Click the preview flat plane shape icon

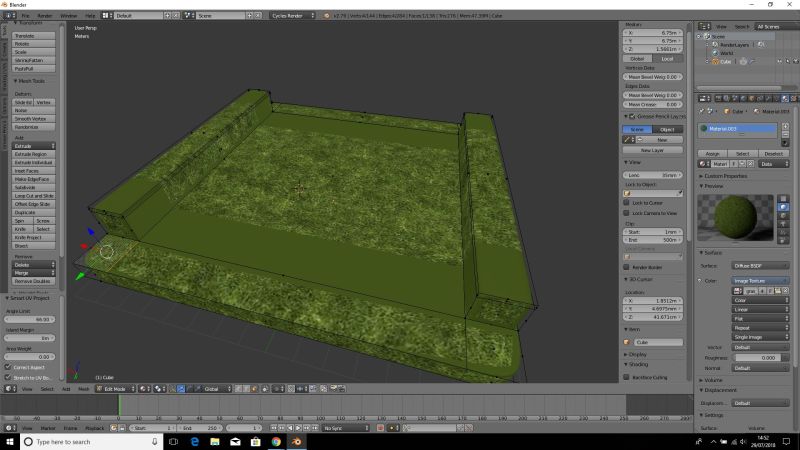(x=783, y=198)
